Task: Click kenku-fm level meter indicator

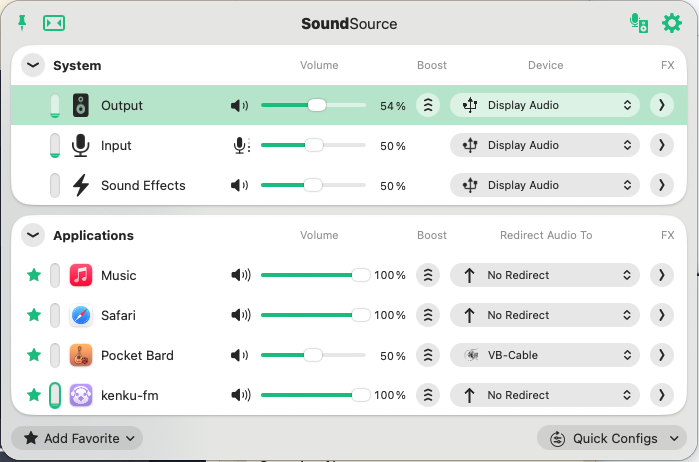Action: tap(55, 395)
